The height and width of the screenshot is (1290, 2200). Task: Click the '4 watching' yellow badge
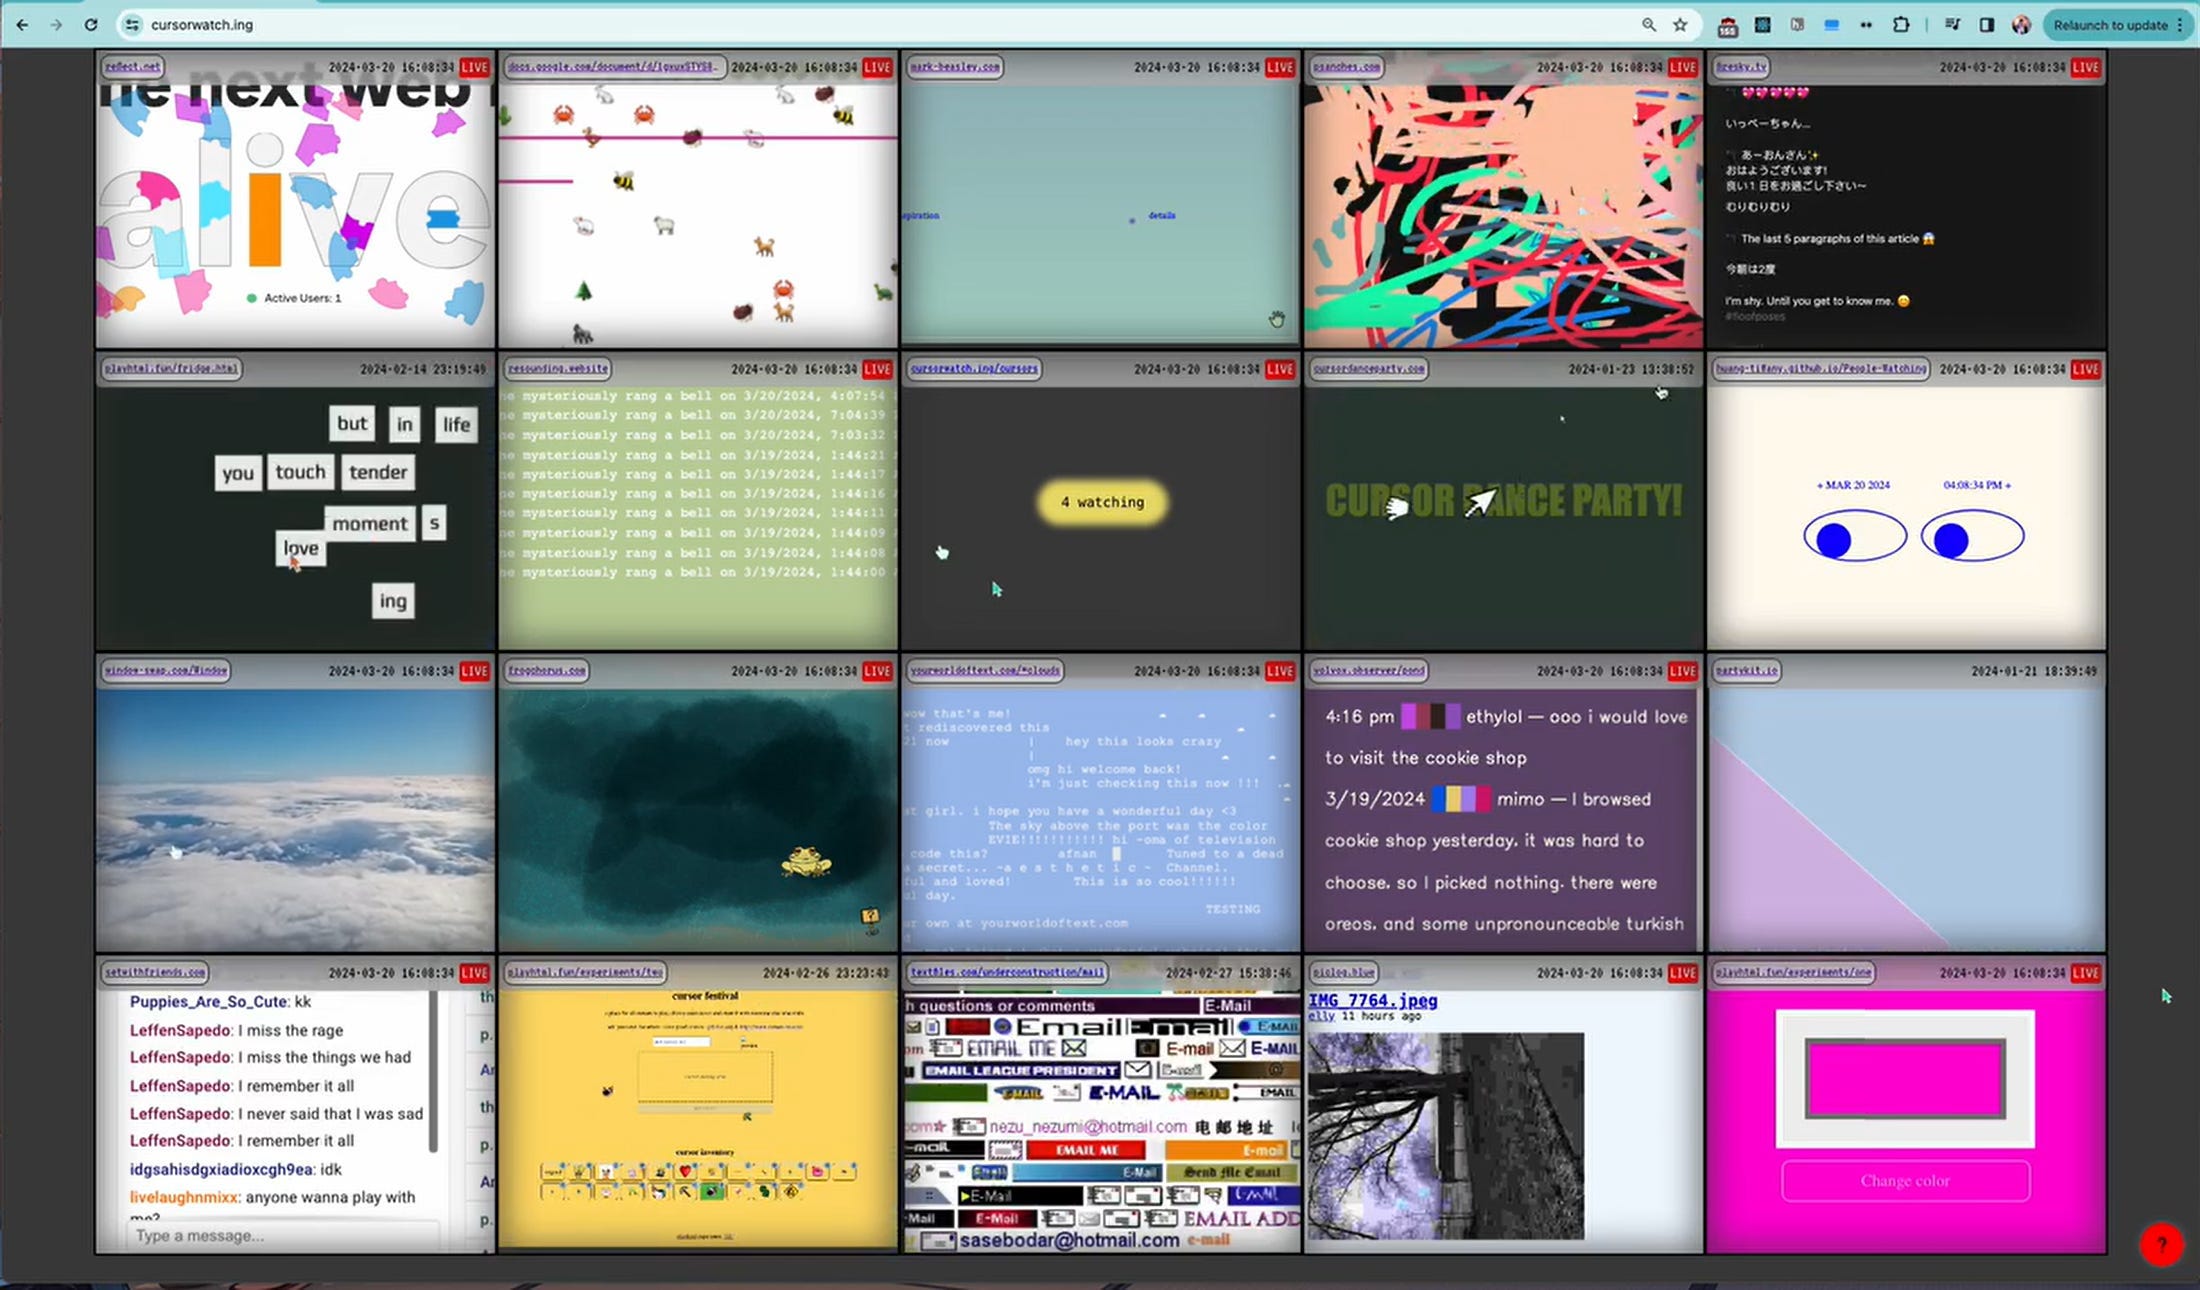[x=1102, y=502]
